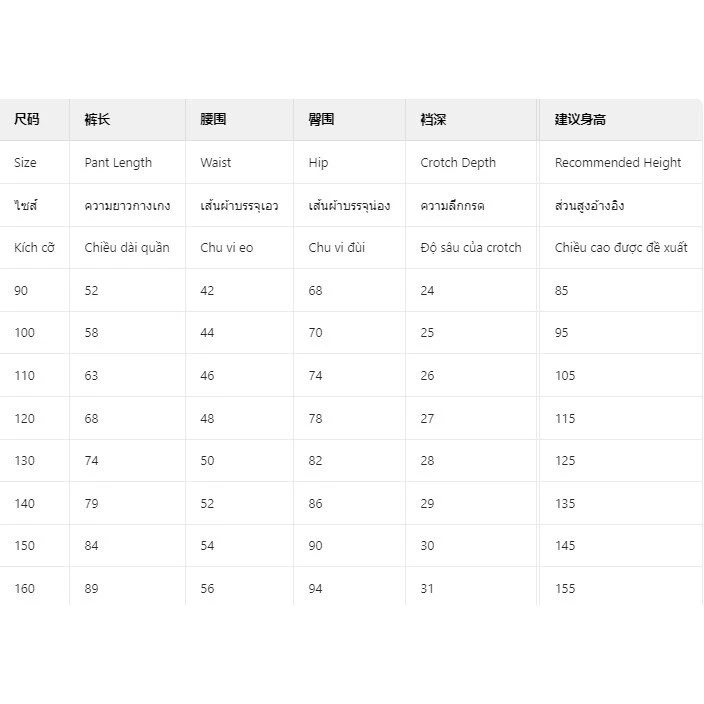Select recommended height value 155
The image size is (704, 704).
(x=565, y=589)
